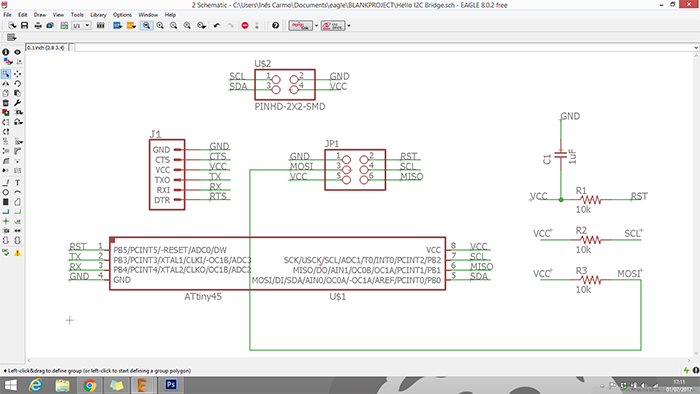
Task: Run the ERC check icon
Action: coord(6,253)
